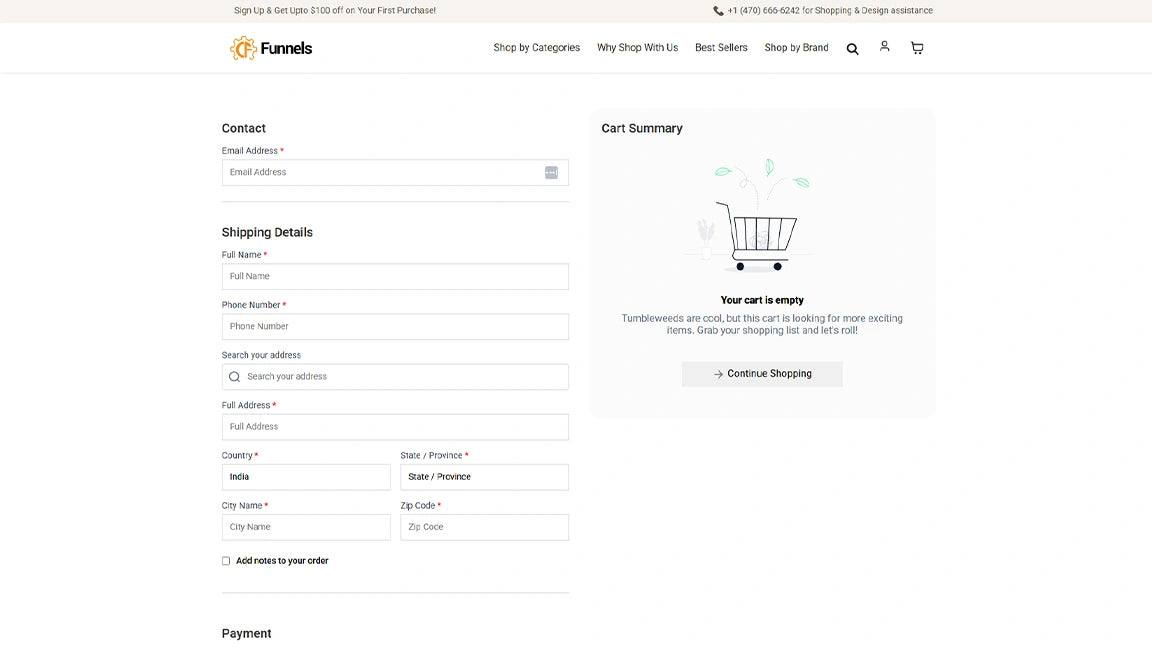Open the Country dropdown showing India
Screen dimensions: 1152x648
point(306,477)
